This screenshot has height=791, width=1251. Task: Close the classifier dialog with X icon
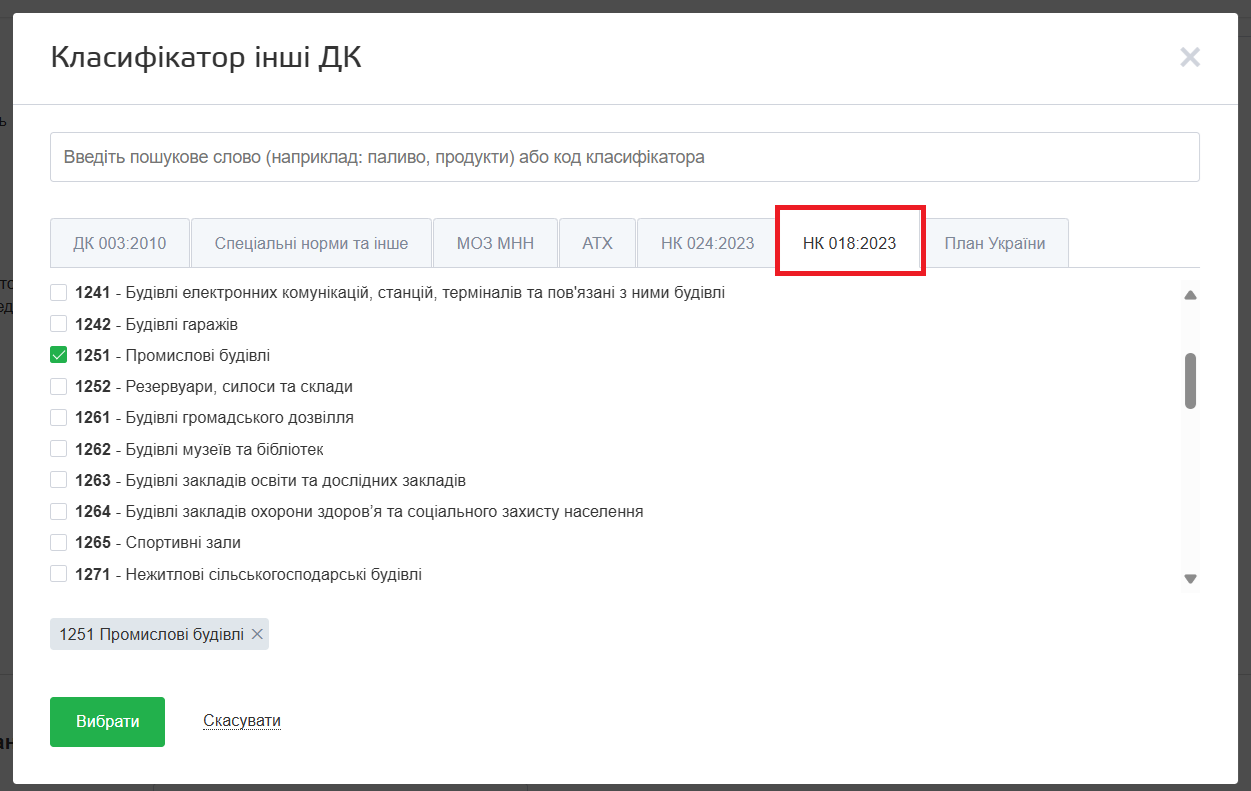coord(1189,57)
